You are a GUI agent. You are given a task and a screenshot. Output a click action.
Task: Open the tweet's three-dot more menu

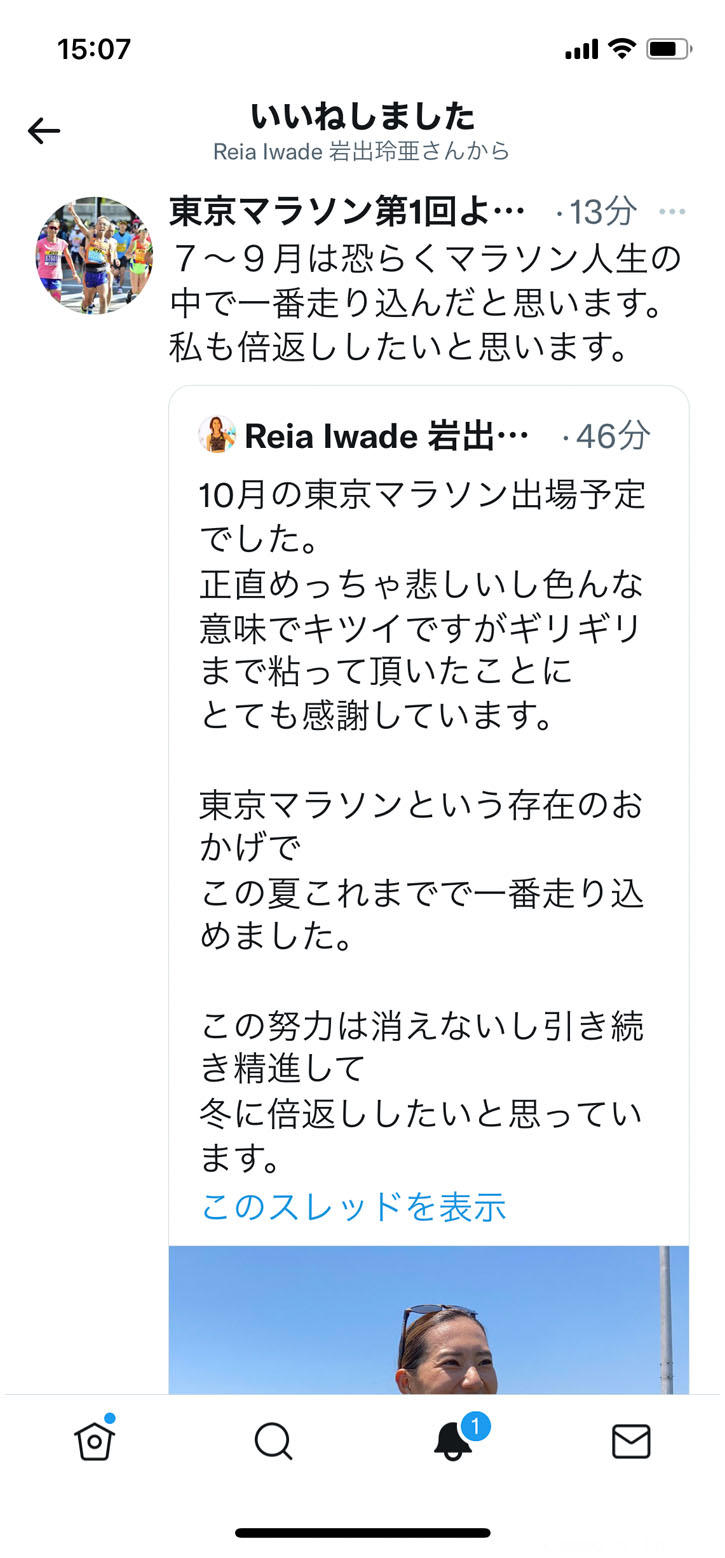click(x=673, y=212)
